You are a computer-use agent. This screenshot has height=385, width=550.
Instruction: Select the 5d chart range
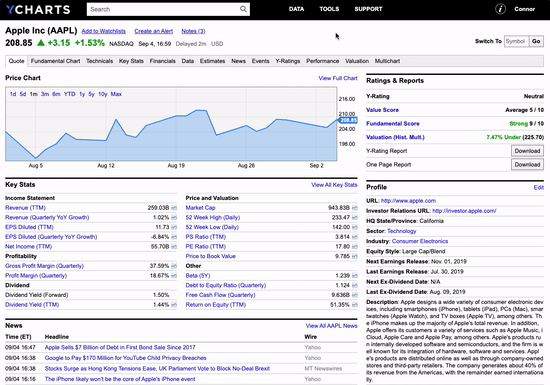[x=23, y=94]
